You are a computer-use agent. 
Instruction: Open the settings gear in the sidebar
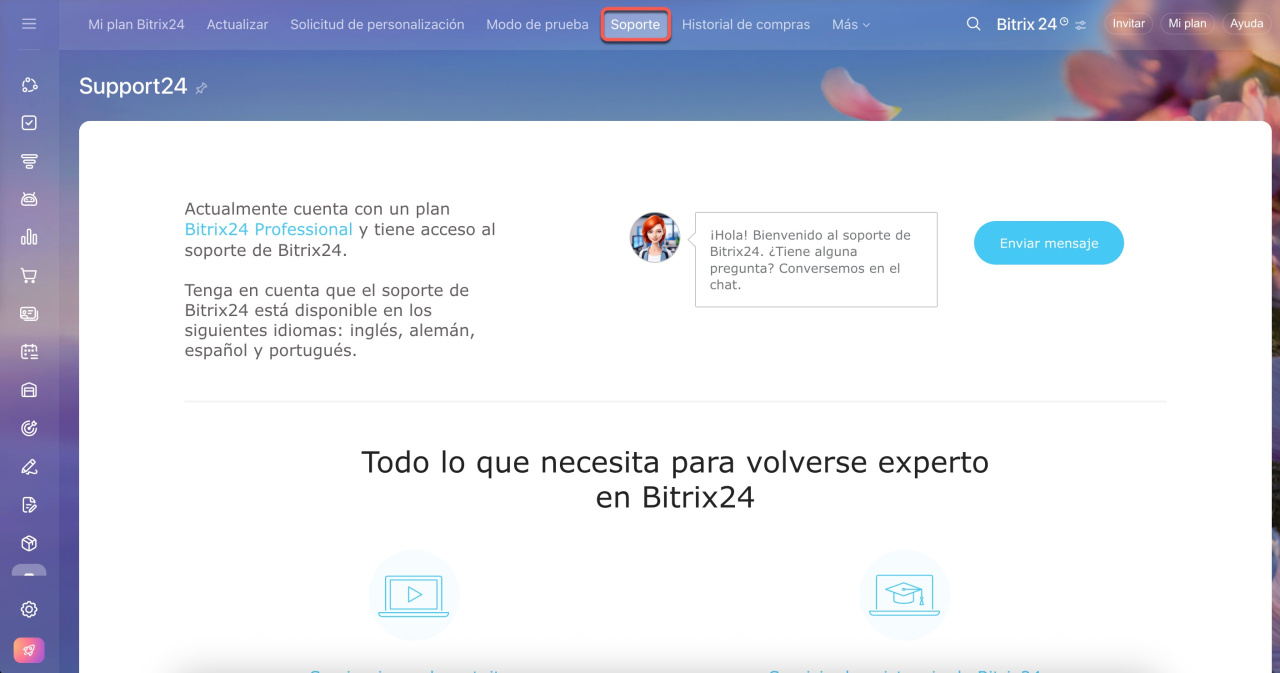click(29, 609)
